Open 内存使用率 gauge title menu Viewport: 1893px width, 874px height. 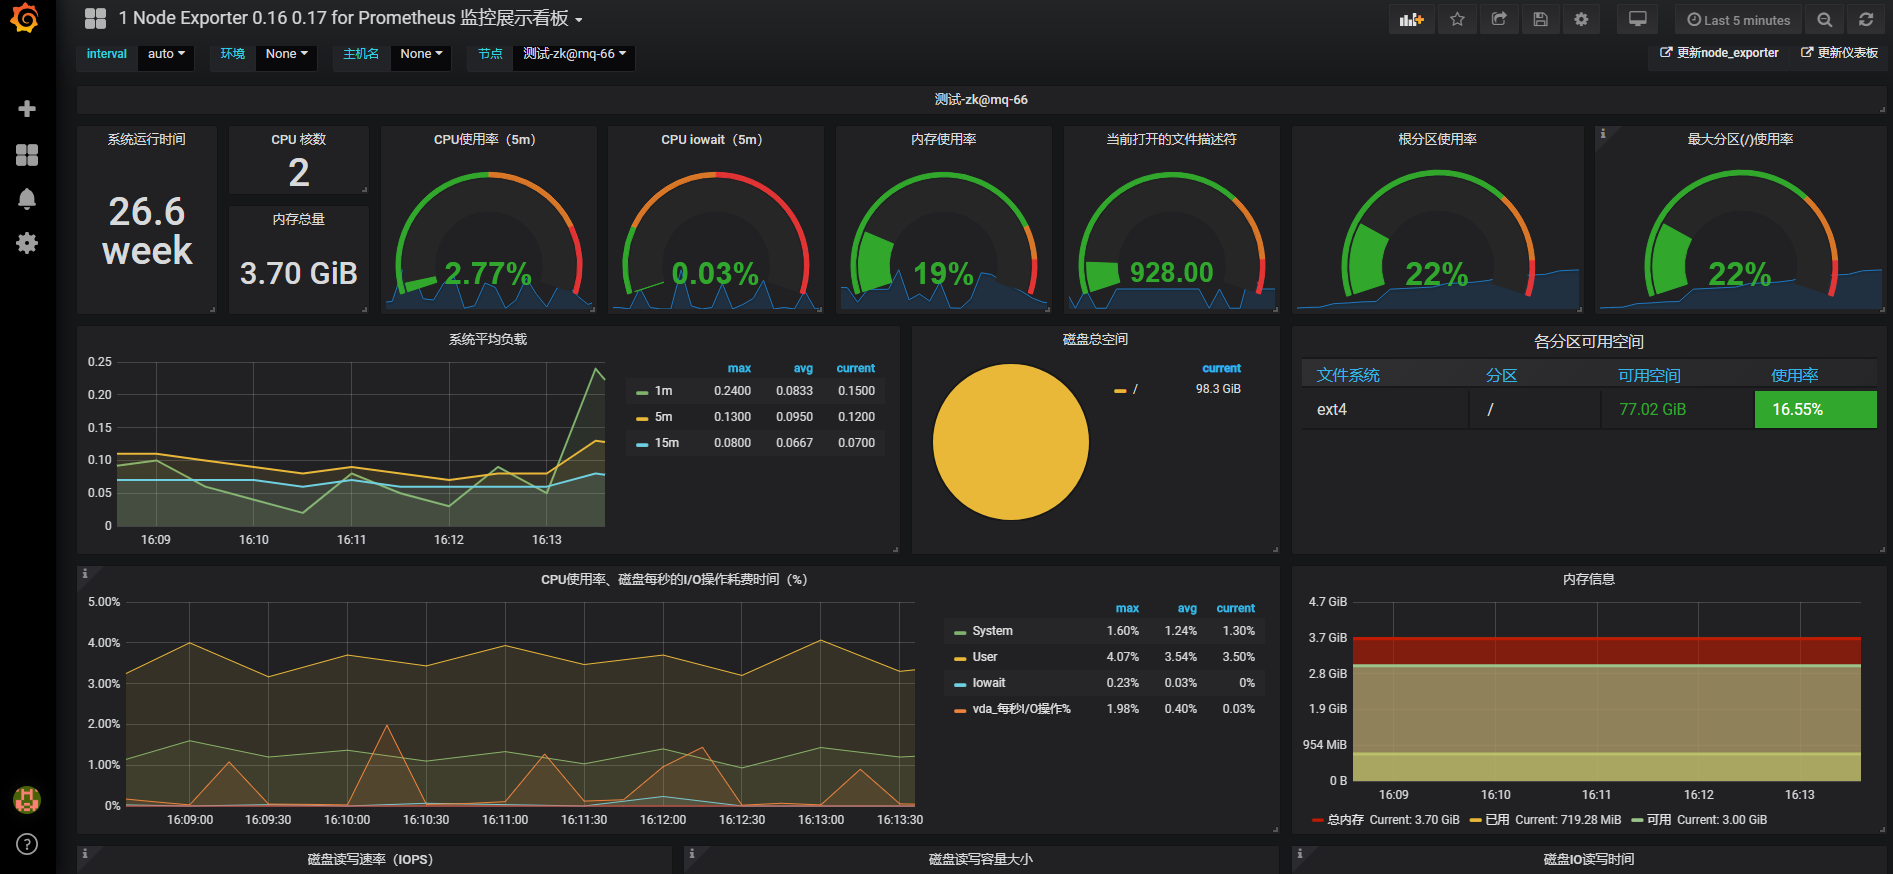click(943, 140)
